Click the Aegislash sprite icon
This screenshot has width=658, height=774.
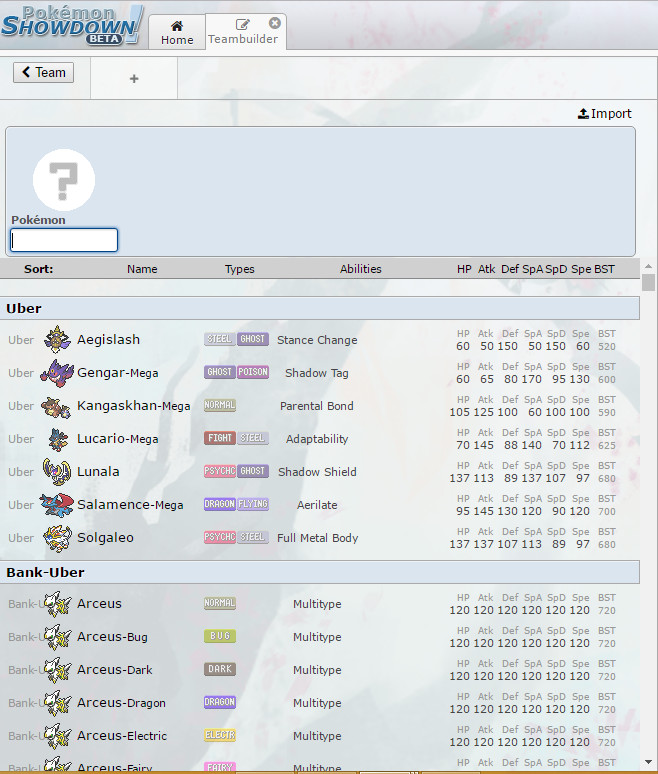click(x=58, y=340)
